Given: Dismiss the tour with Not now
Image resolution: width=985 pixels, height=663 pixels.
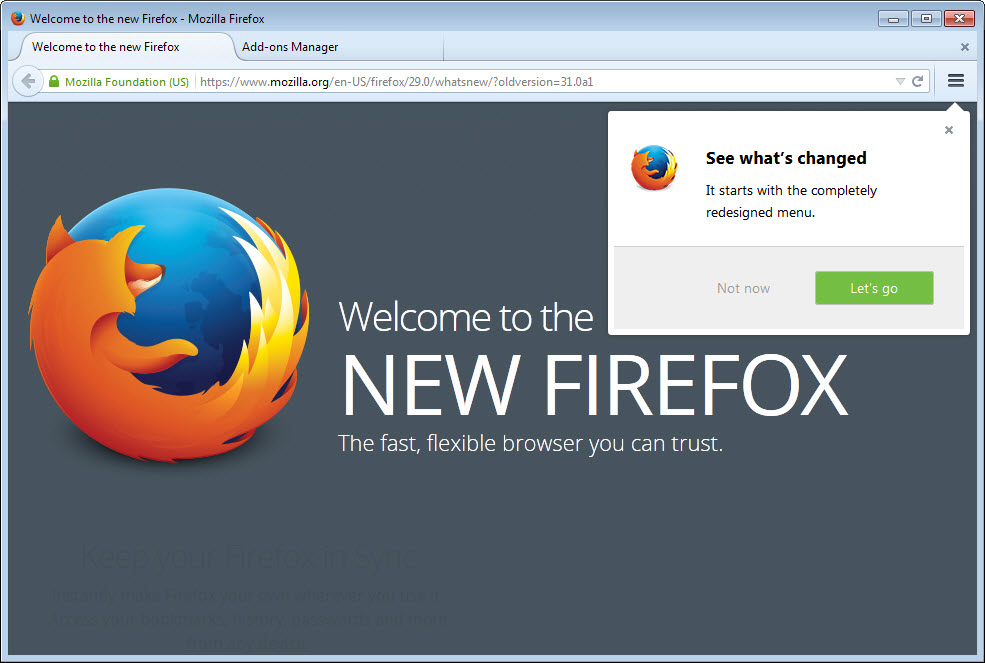Looking at the screenshot, I should tap(743, 288).
